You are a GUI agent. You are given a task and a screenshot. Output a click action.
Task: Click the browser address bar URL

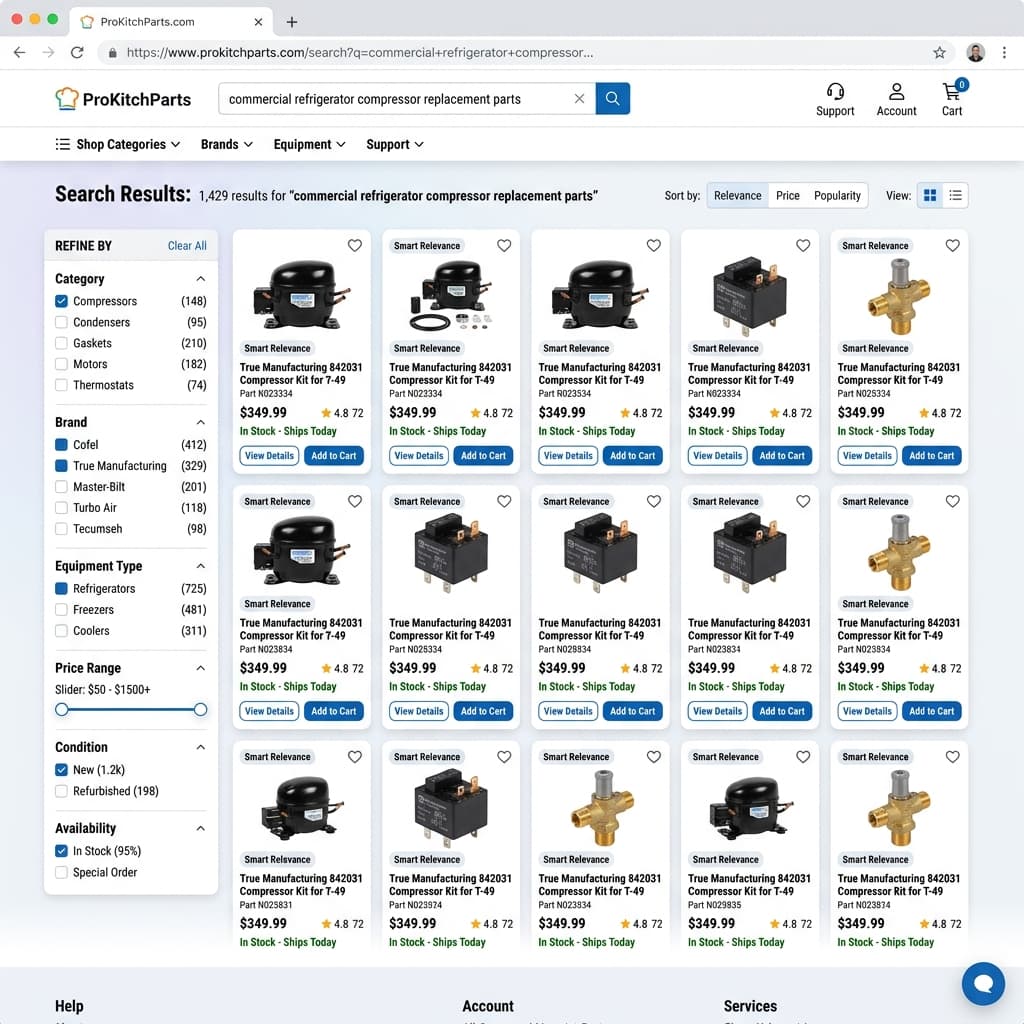tap(360, 53)
